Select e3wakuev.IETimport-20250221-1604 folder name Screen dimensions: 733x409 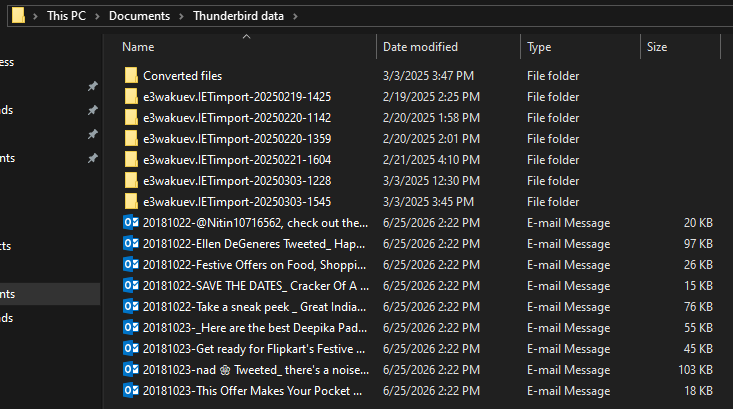pyautogui.click(x=237, y=160)
